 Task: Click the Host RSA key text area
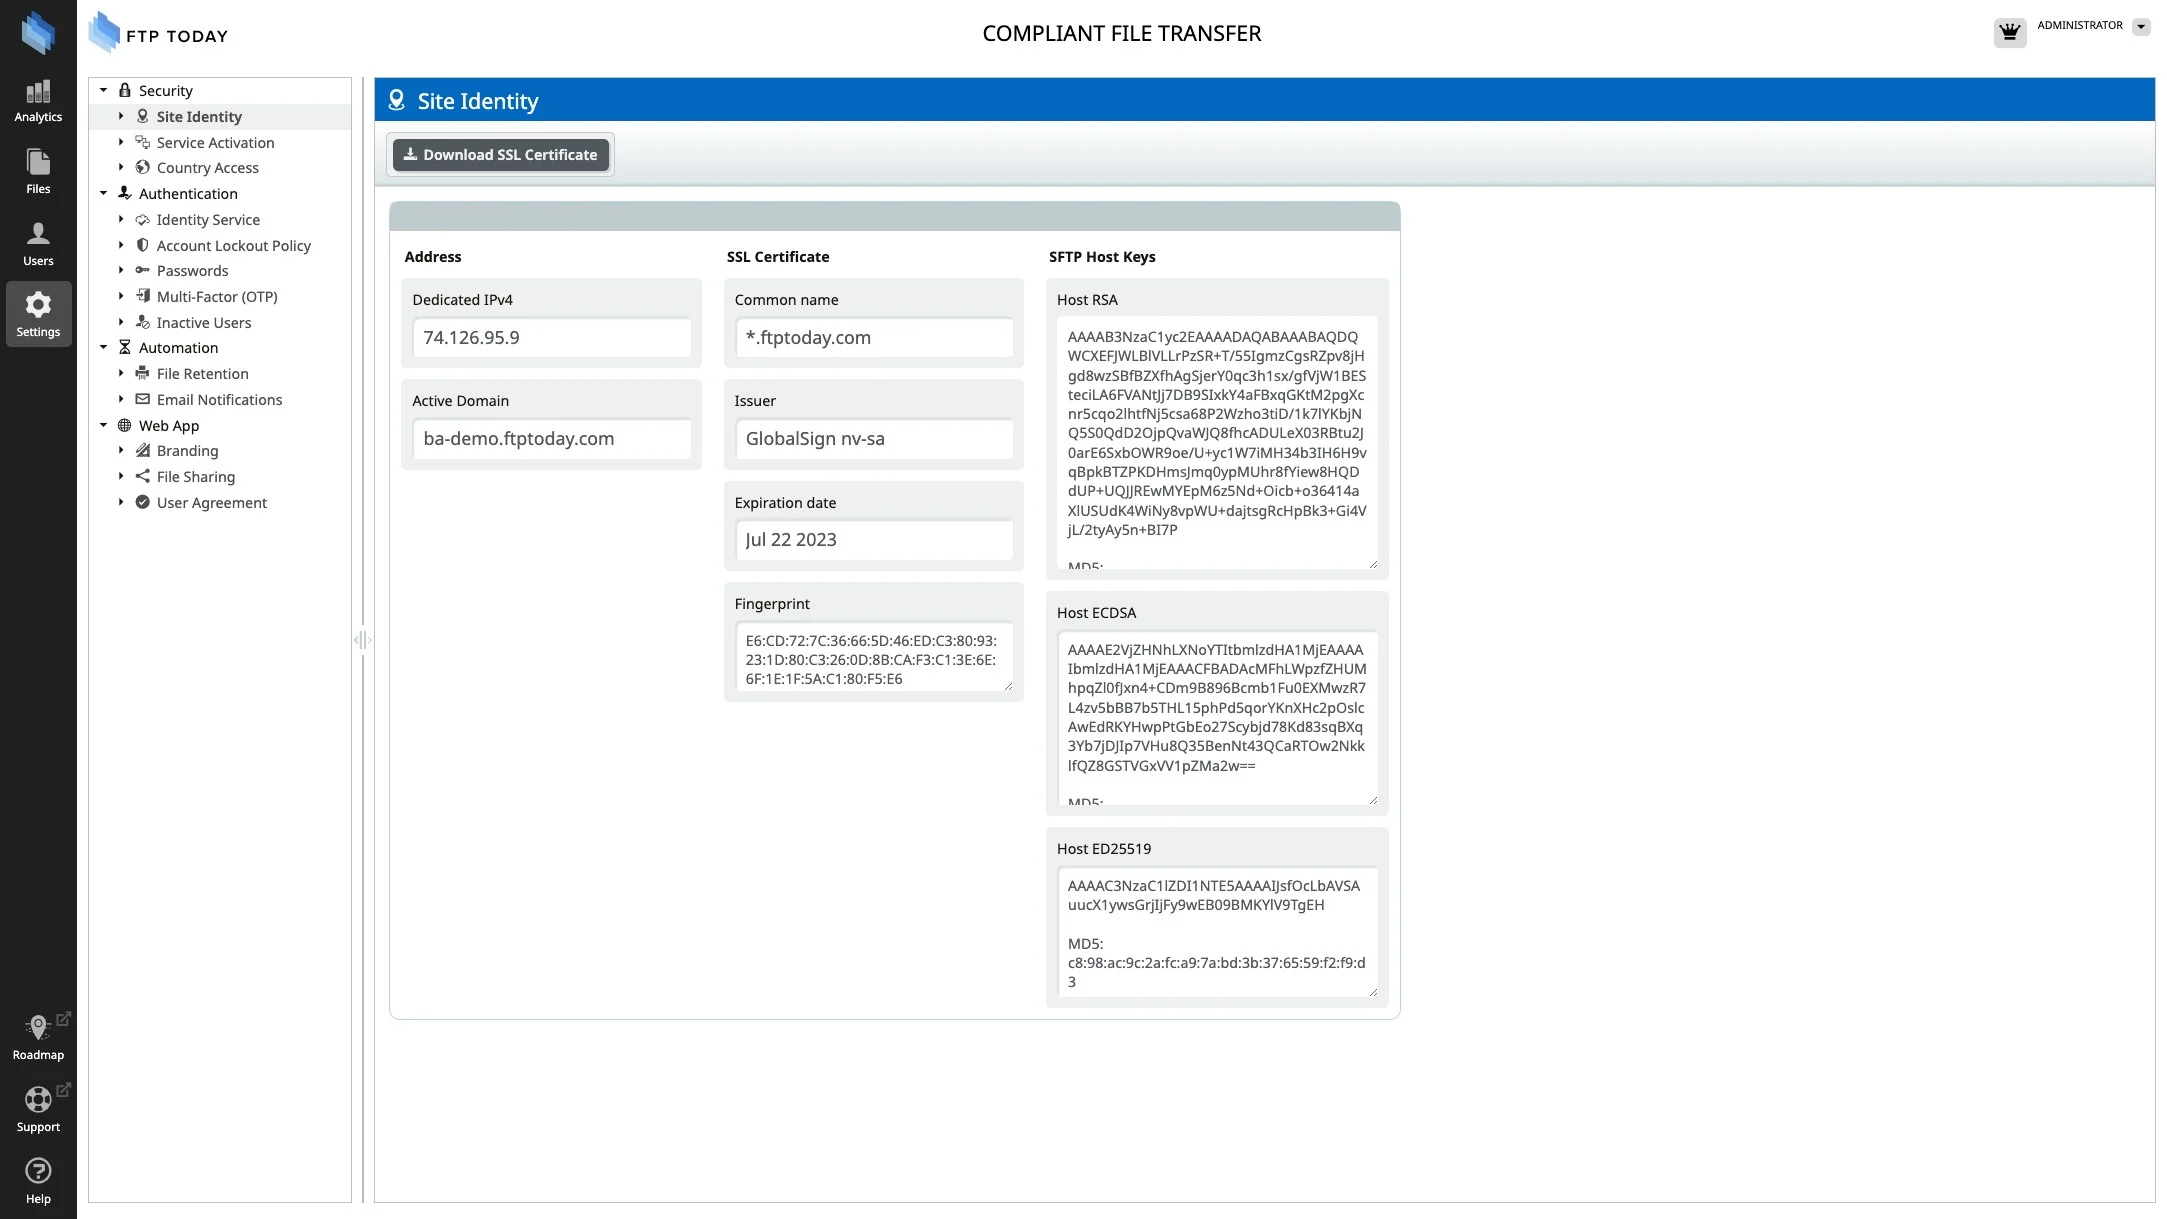coord(1216,443)
